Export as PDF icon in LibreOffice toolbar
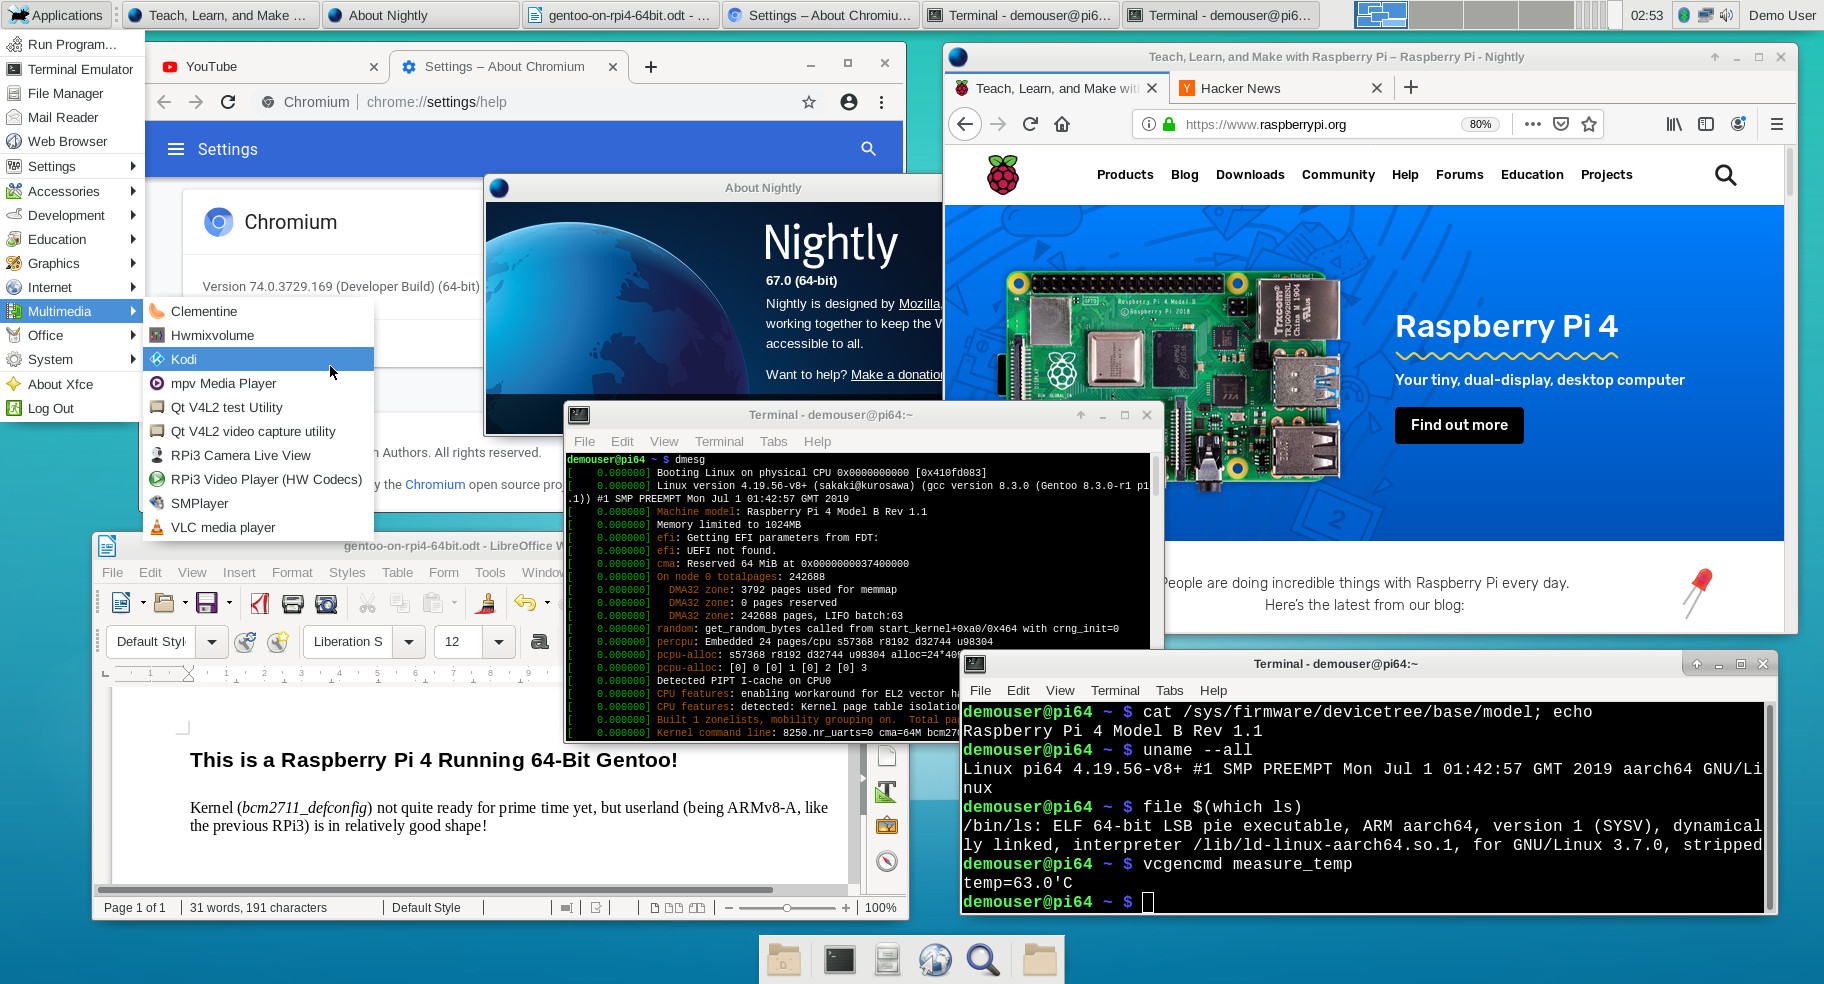Screen dimensions: 1824x984 point(260,603)
